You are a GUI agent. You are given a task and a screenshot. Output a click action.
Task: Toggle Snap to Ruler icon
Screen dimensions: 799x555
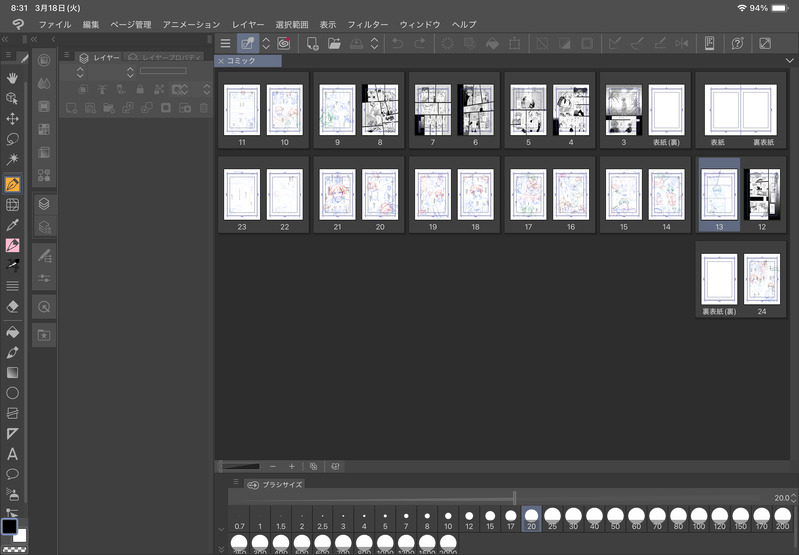click(x=615, y=44)
